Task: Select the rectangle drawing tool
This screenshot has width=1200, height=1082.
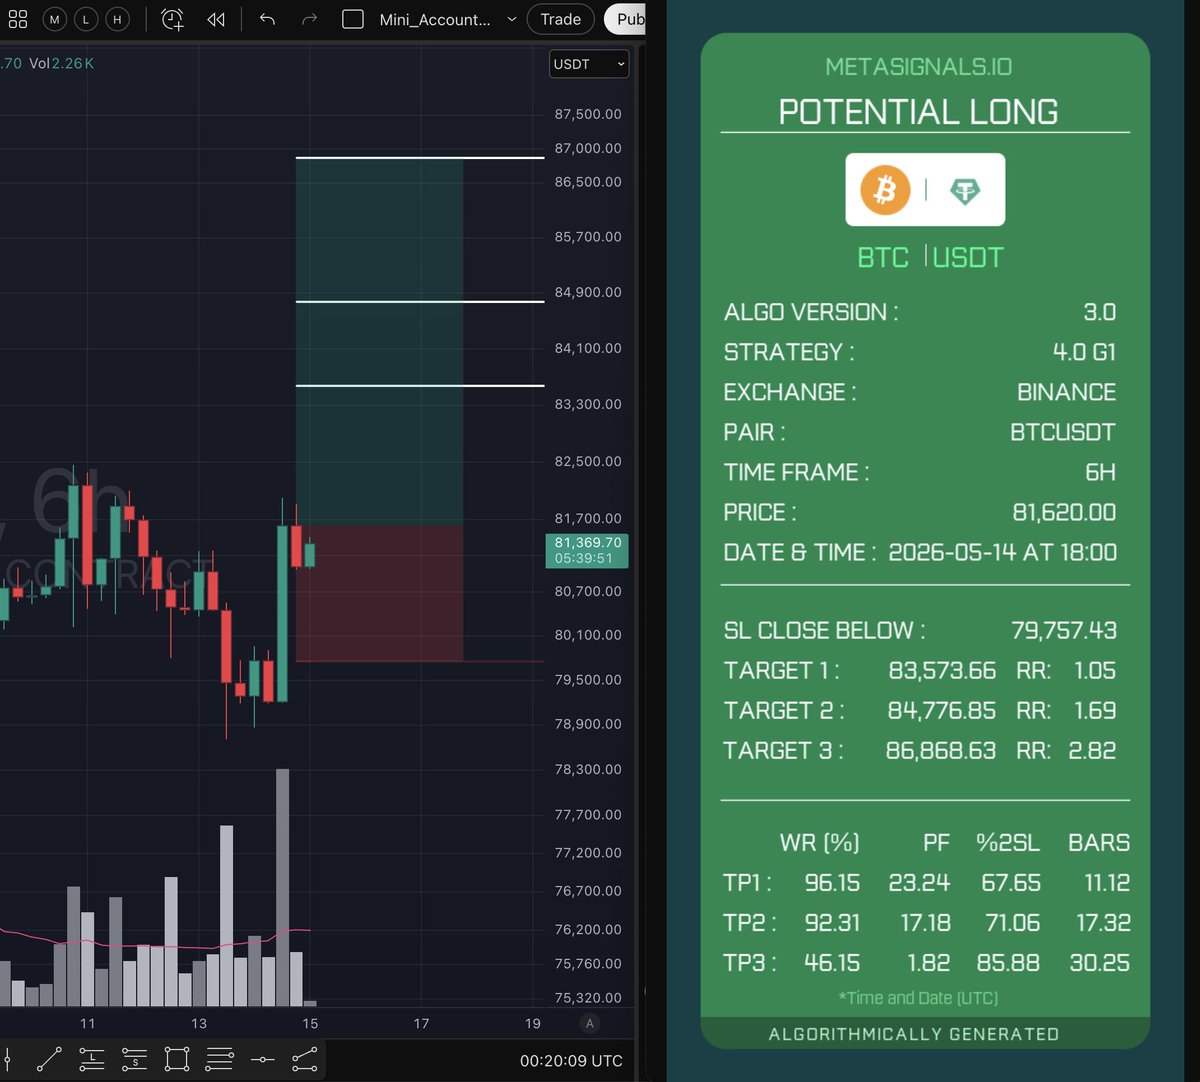Action: coord(177,1058)
